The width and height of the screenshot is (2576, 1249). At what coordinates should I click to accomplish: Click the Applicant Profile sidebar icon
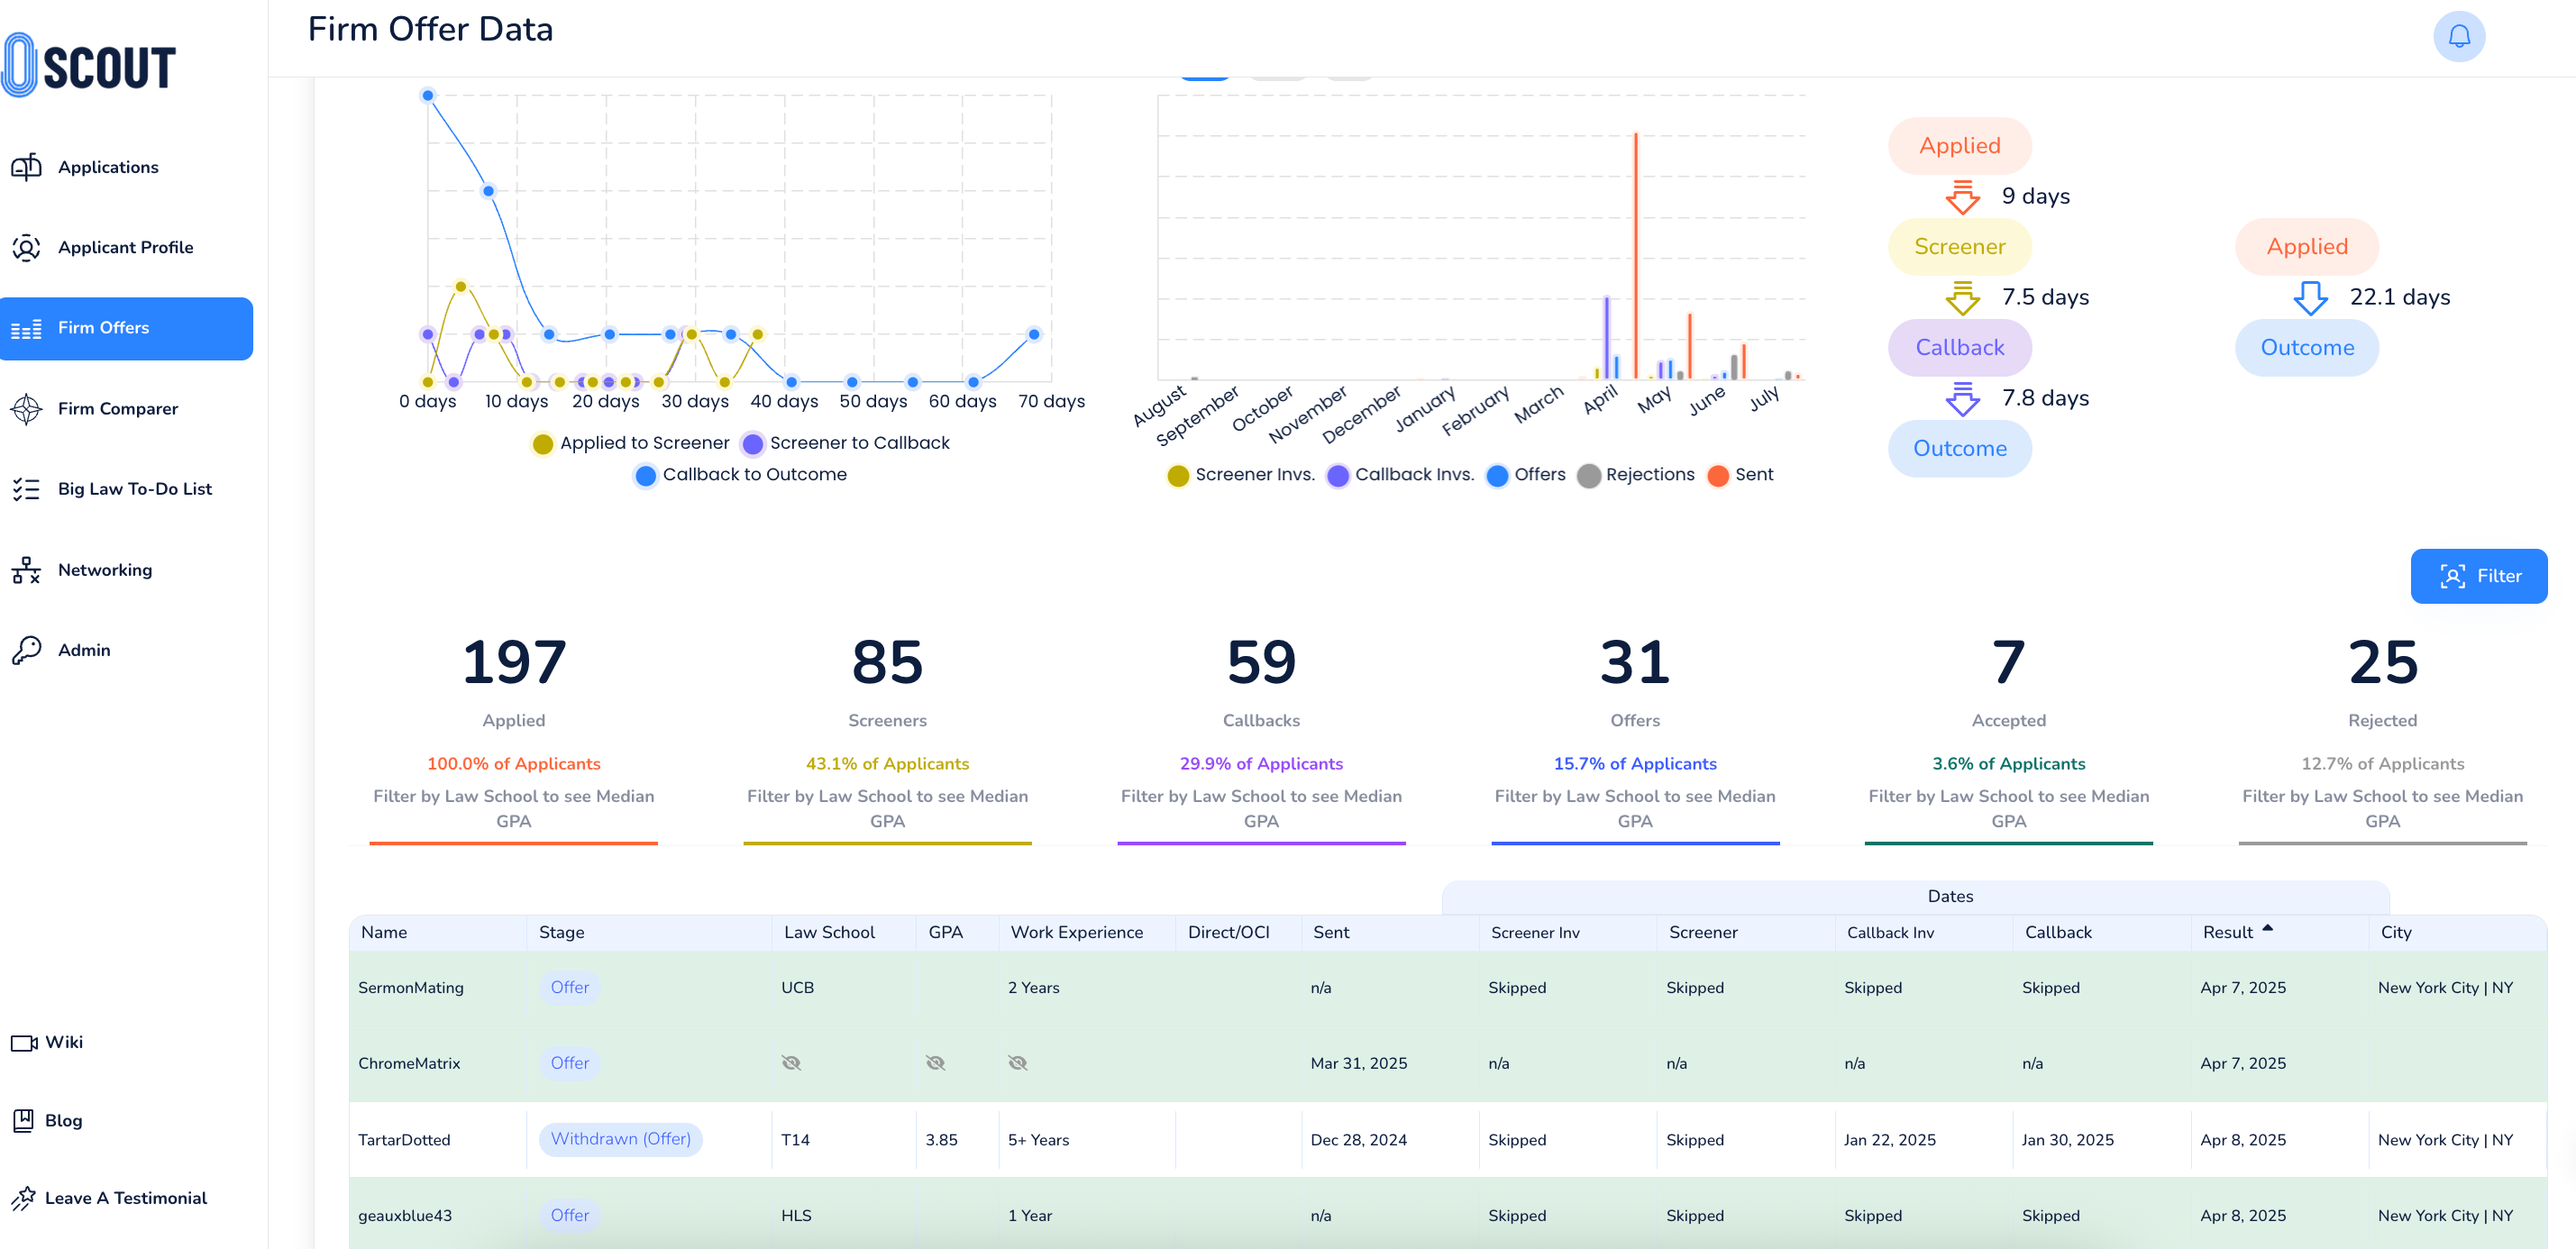(x=26, y=247)
